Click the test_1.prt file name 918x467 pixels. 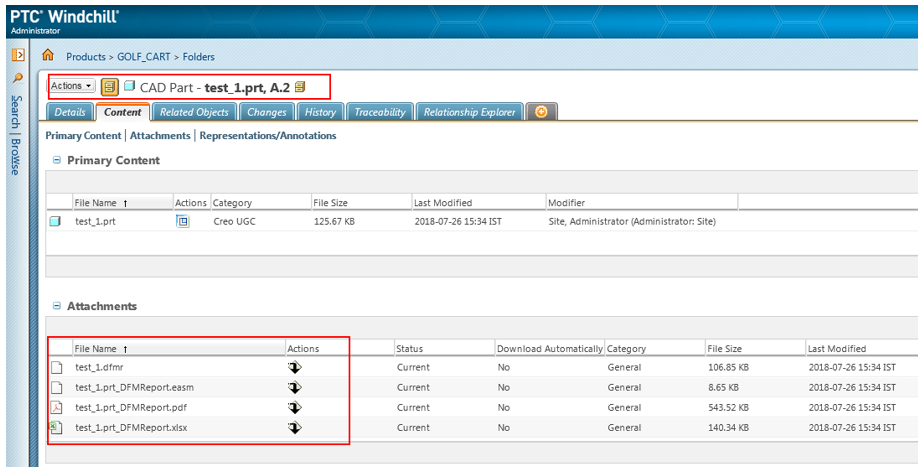pos(95,221)
